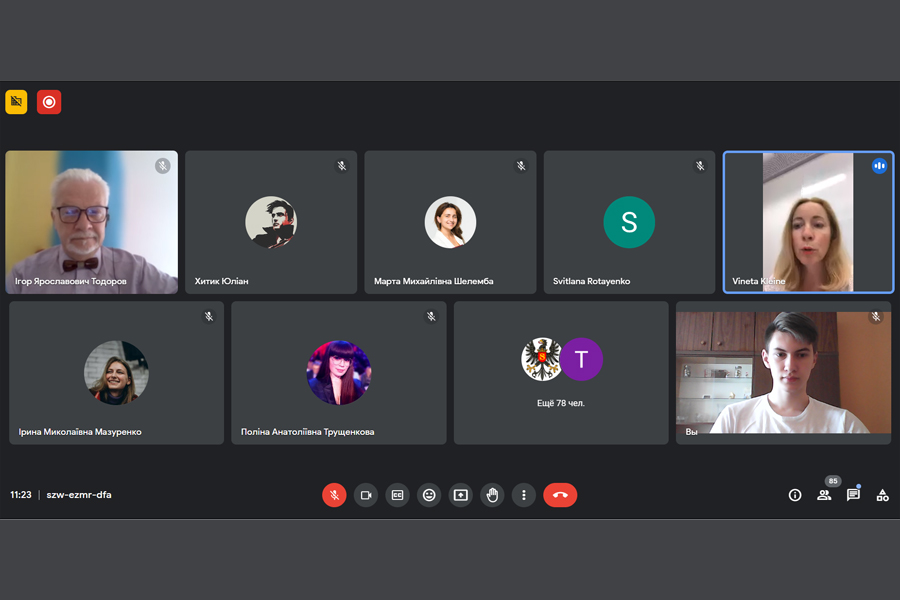This screenshot has height=600, width=900.
Task: Click the muted mic icon on Хитик Юліан tile
Action: pos(342,166)
